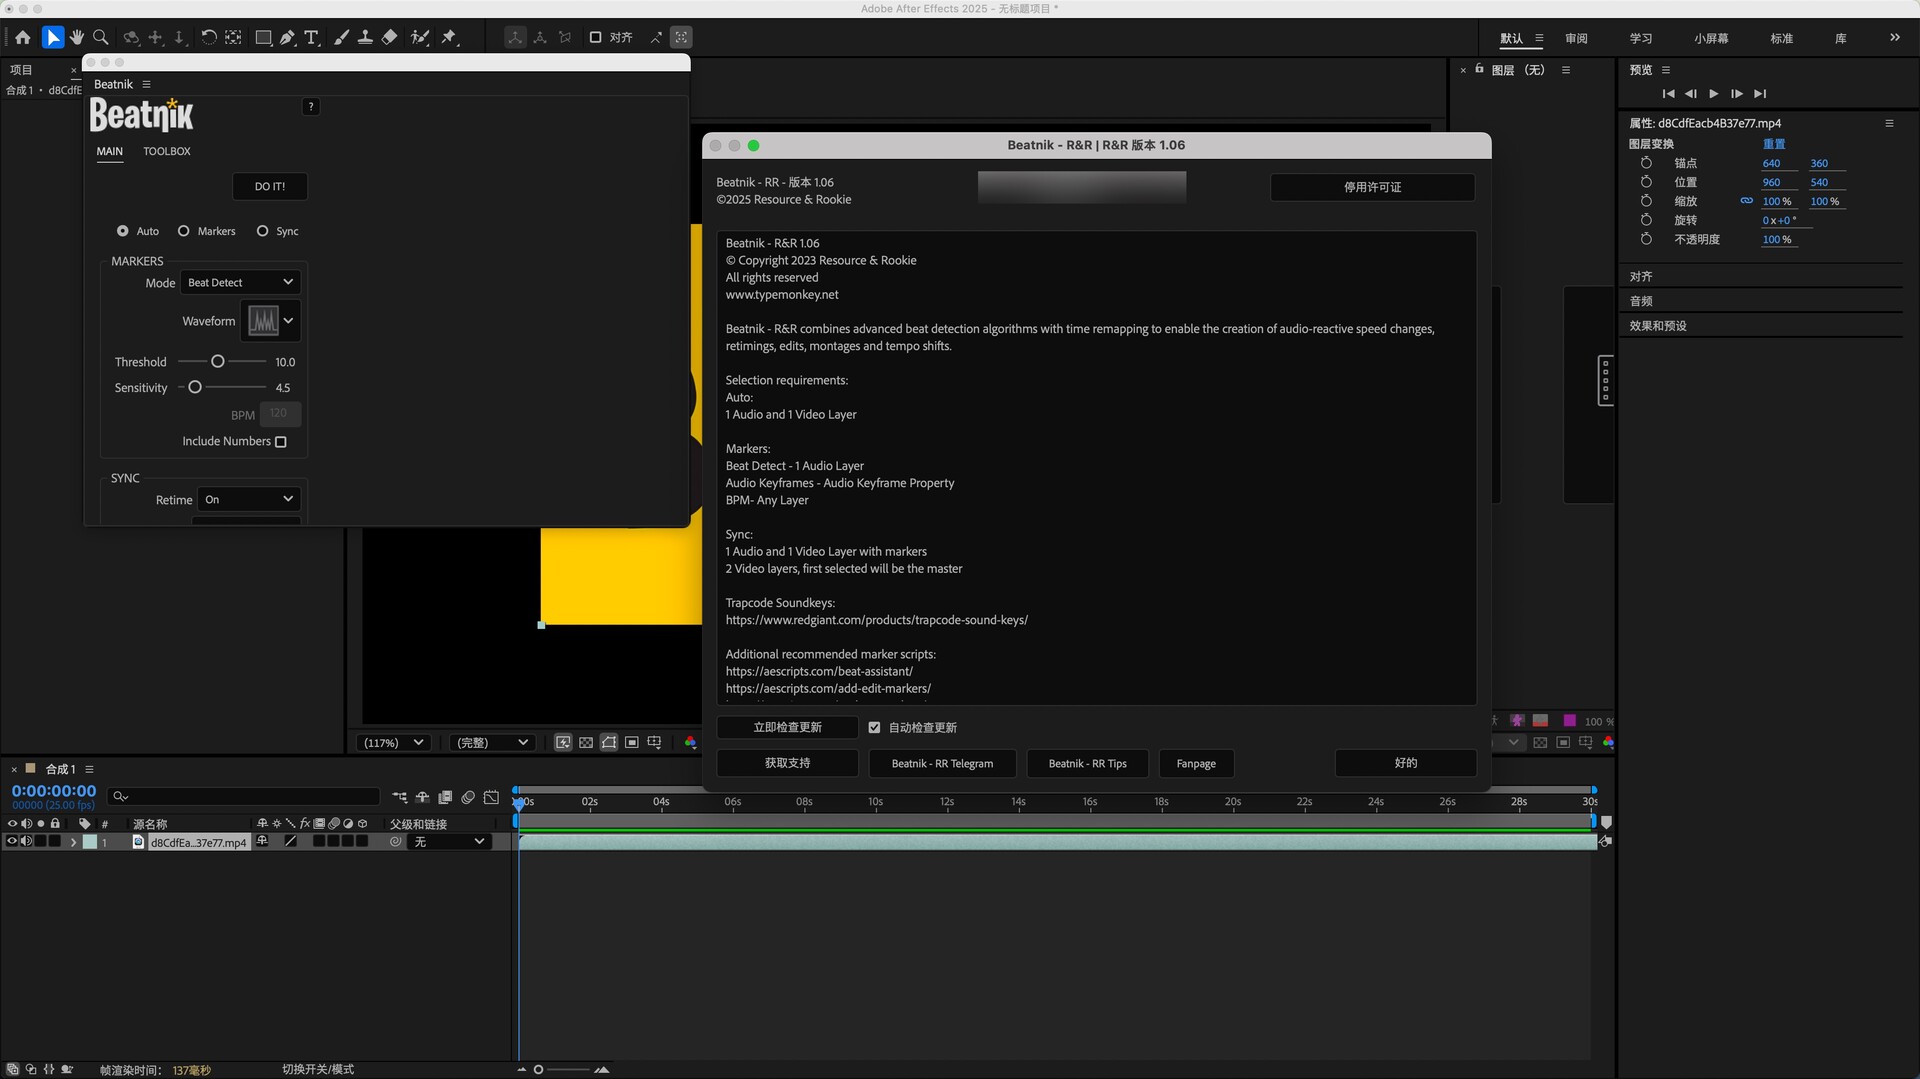
Task: Open the 117% zoom level dropdown
Action: [x=394, y=743]
